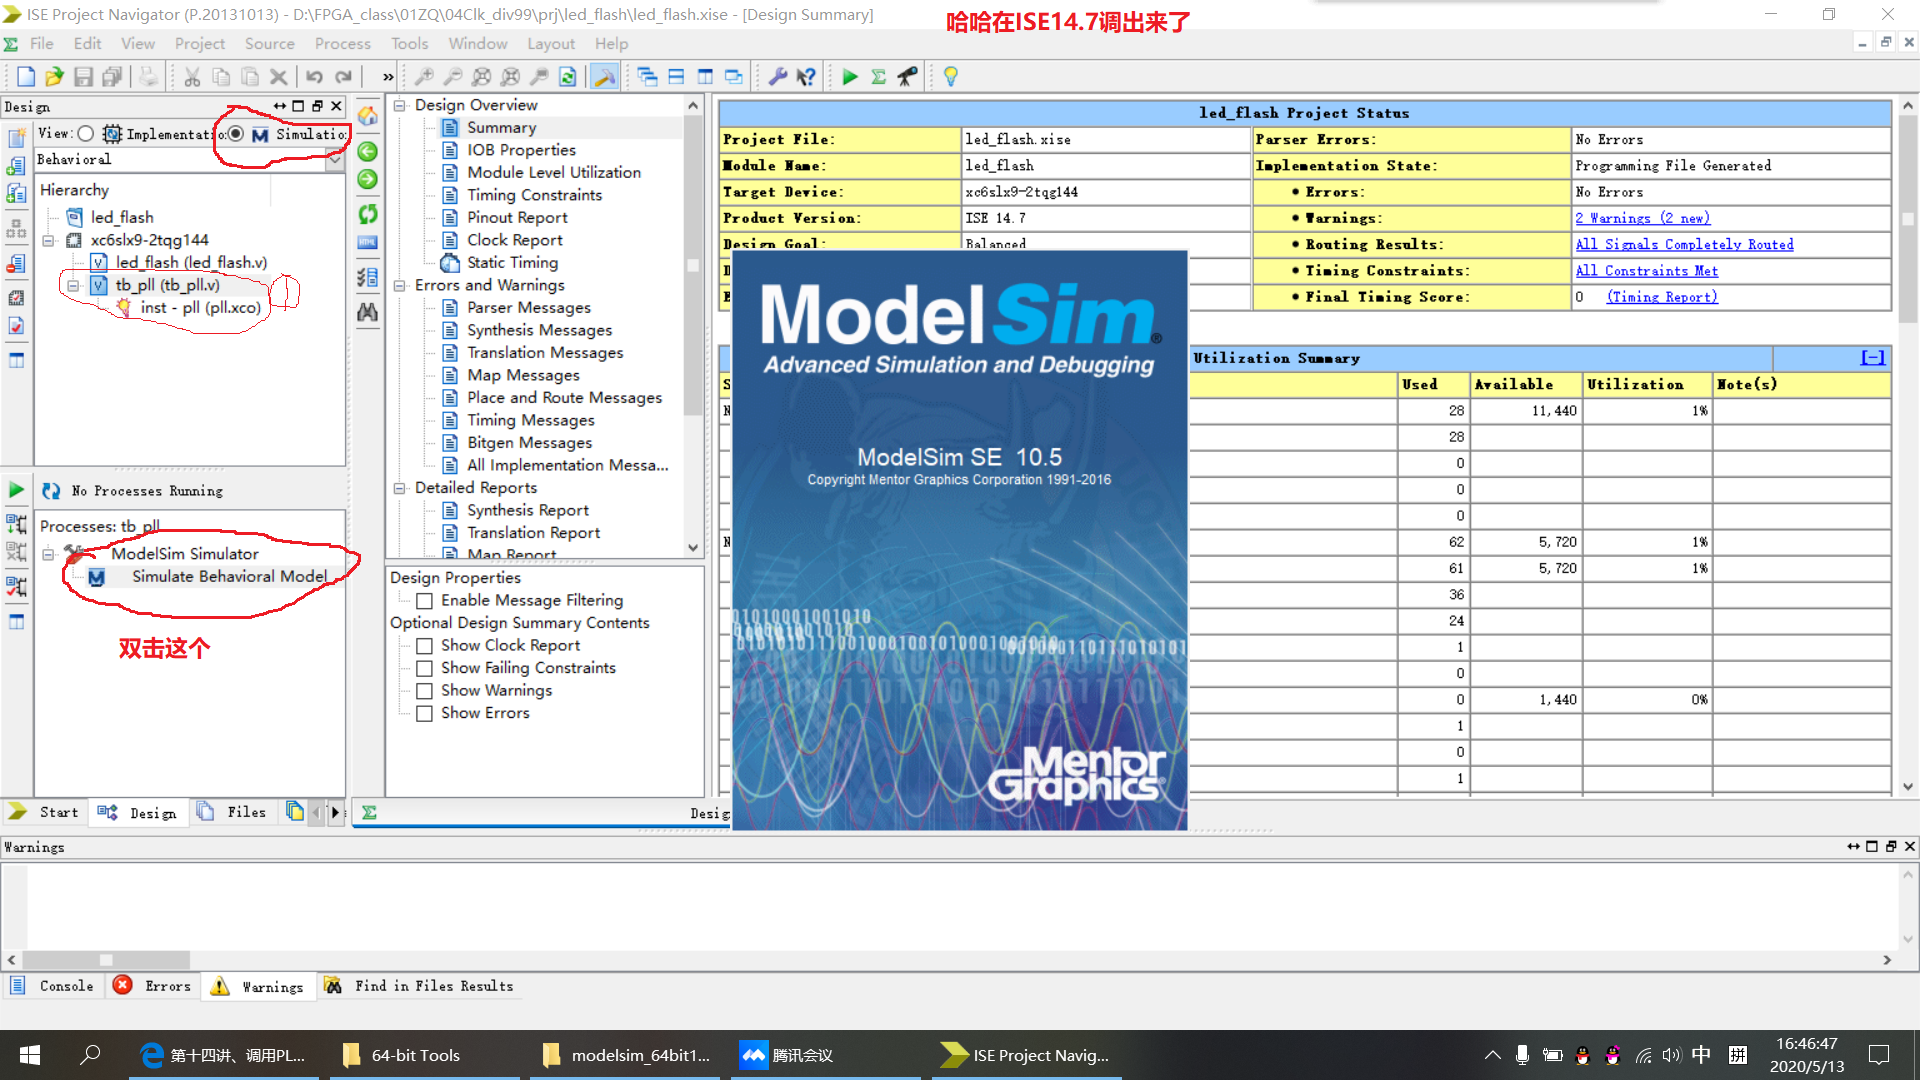Collapse the ModelSim Simulator process node
1920x1080 pixels.
48,555
